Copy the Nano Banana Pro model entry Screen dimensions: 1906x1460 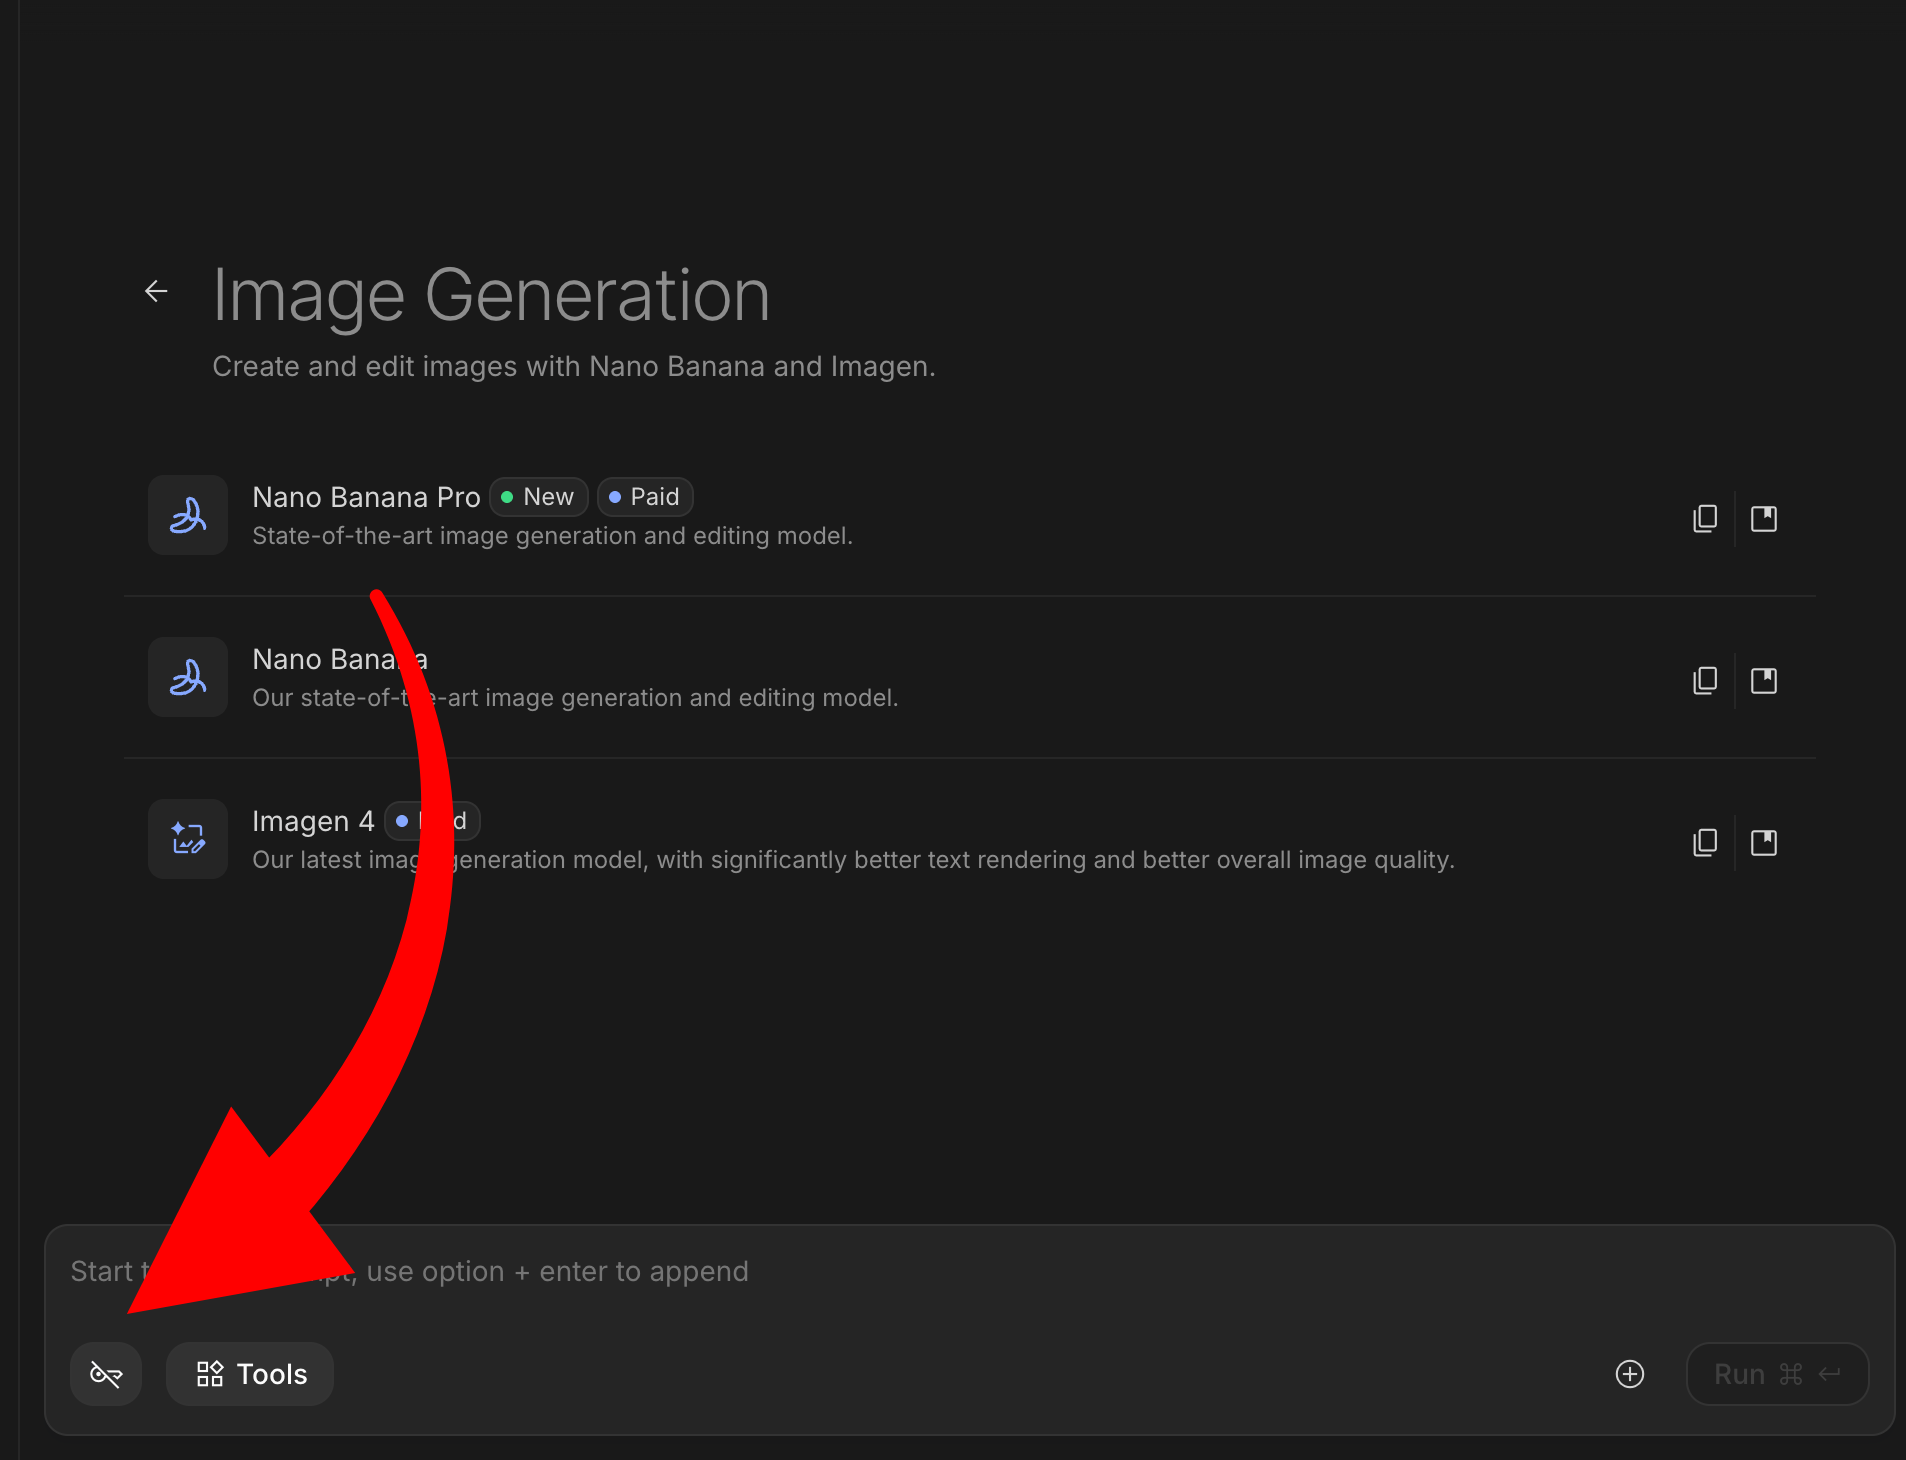click(x=1705, y=518)
